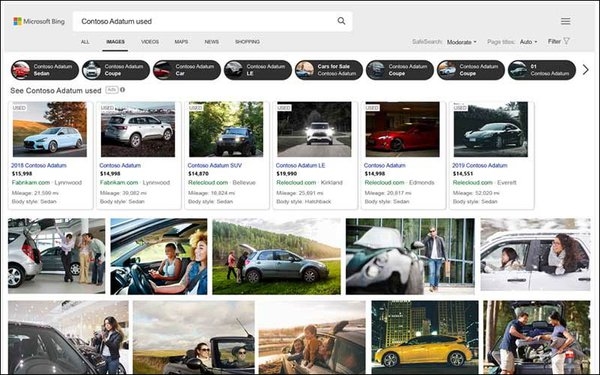Open the yellow car night city image

[425, 337]
